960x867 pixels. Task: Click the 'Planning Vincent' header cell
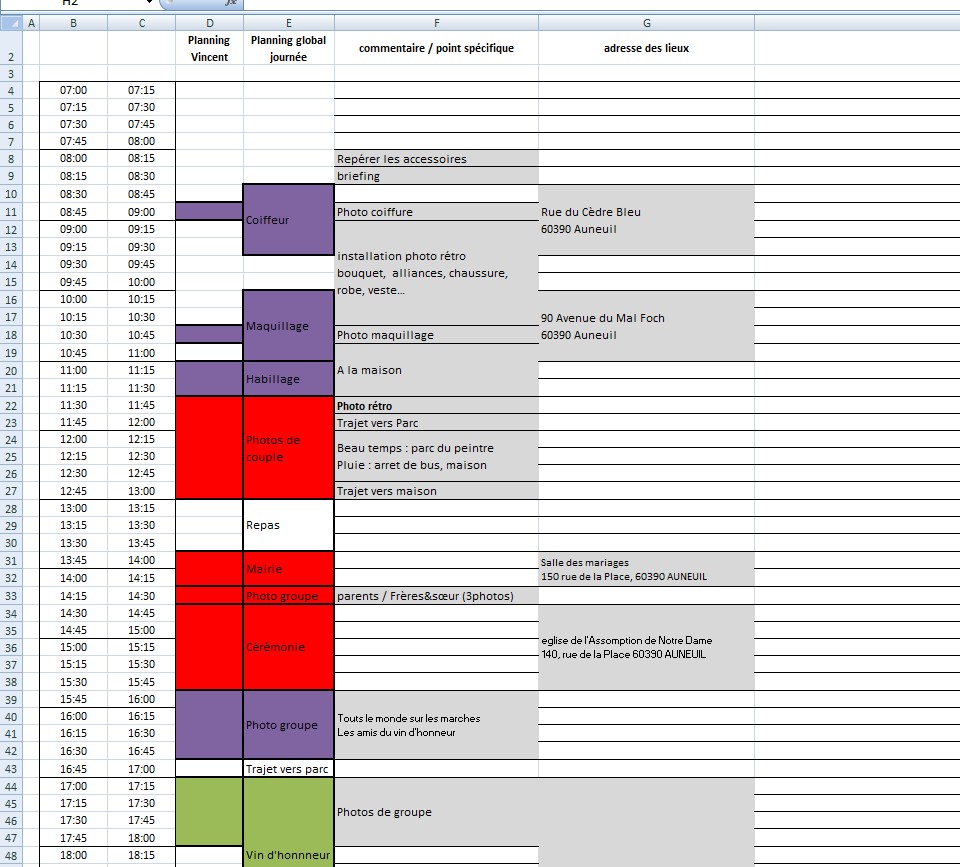click(209, 48)
